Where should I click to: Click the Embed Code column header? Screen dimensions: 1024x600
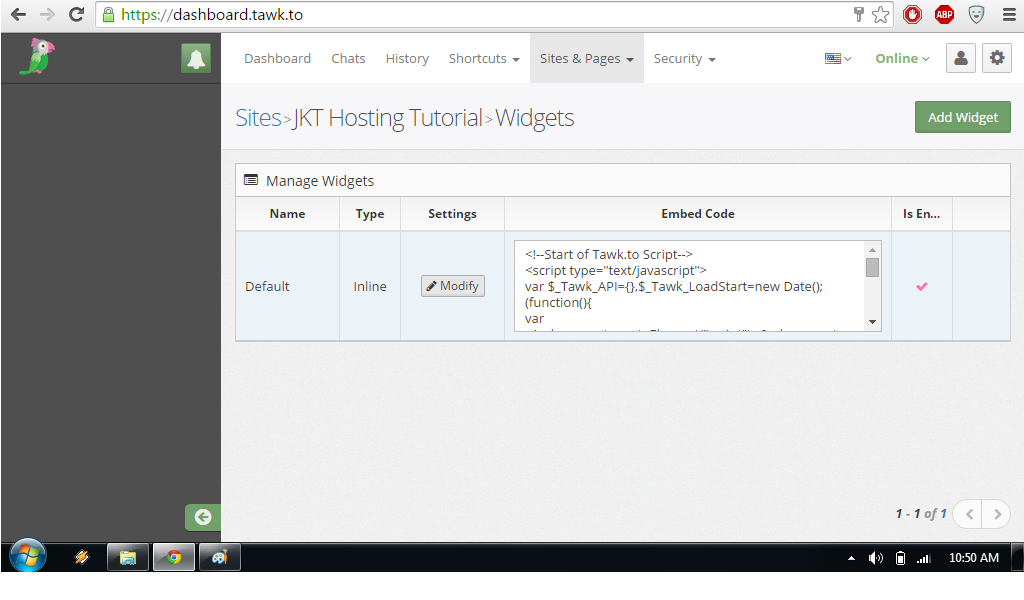click(x=697, y=213)
